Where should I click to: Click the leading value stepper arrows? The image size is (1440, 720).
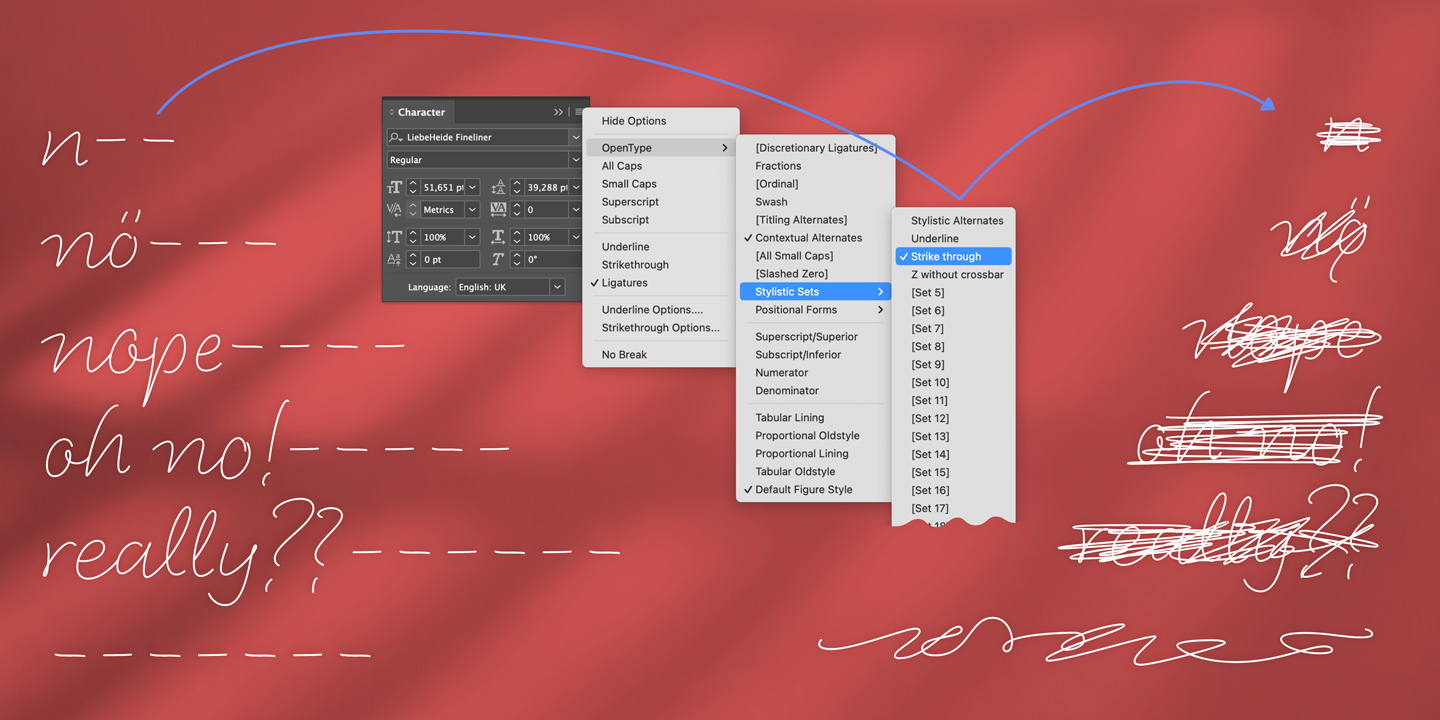[517, 187]
